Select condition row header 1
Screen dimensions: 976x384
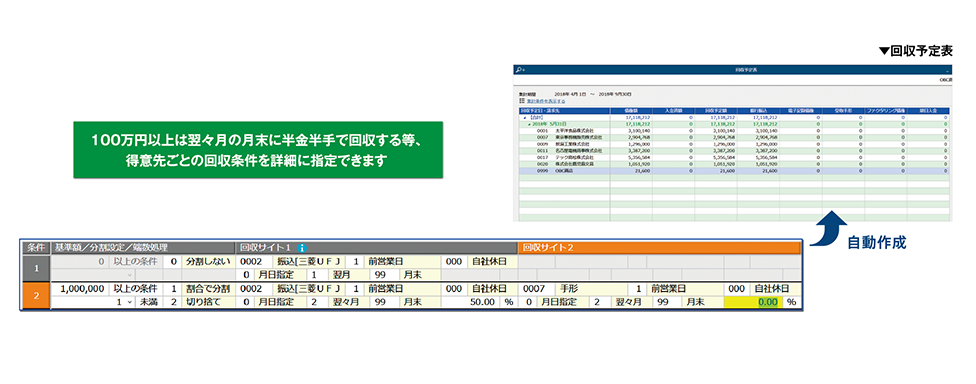[36, 267]
